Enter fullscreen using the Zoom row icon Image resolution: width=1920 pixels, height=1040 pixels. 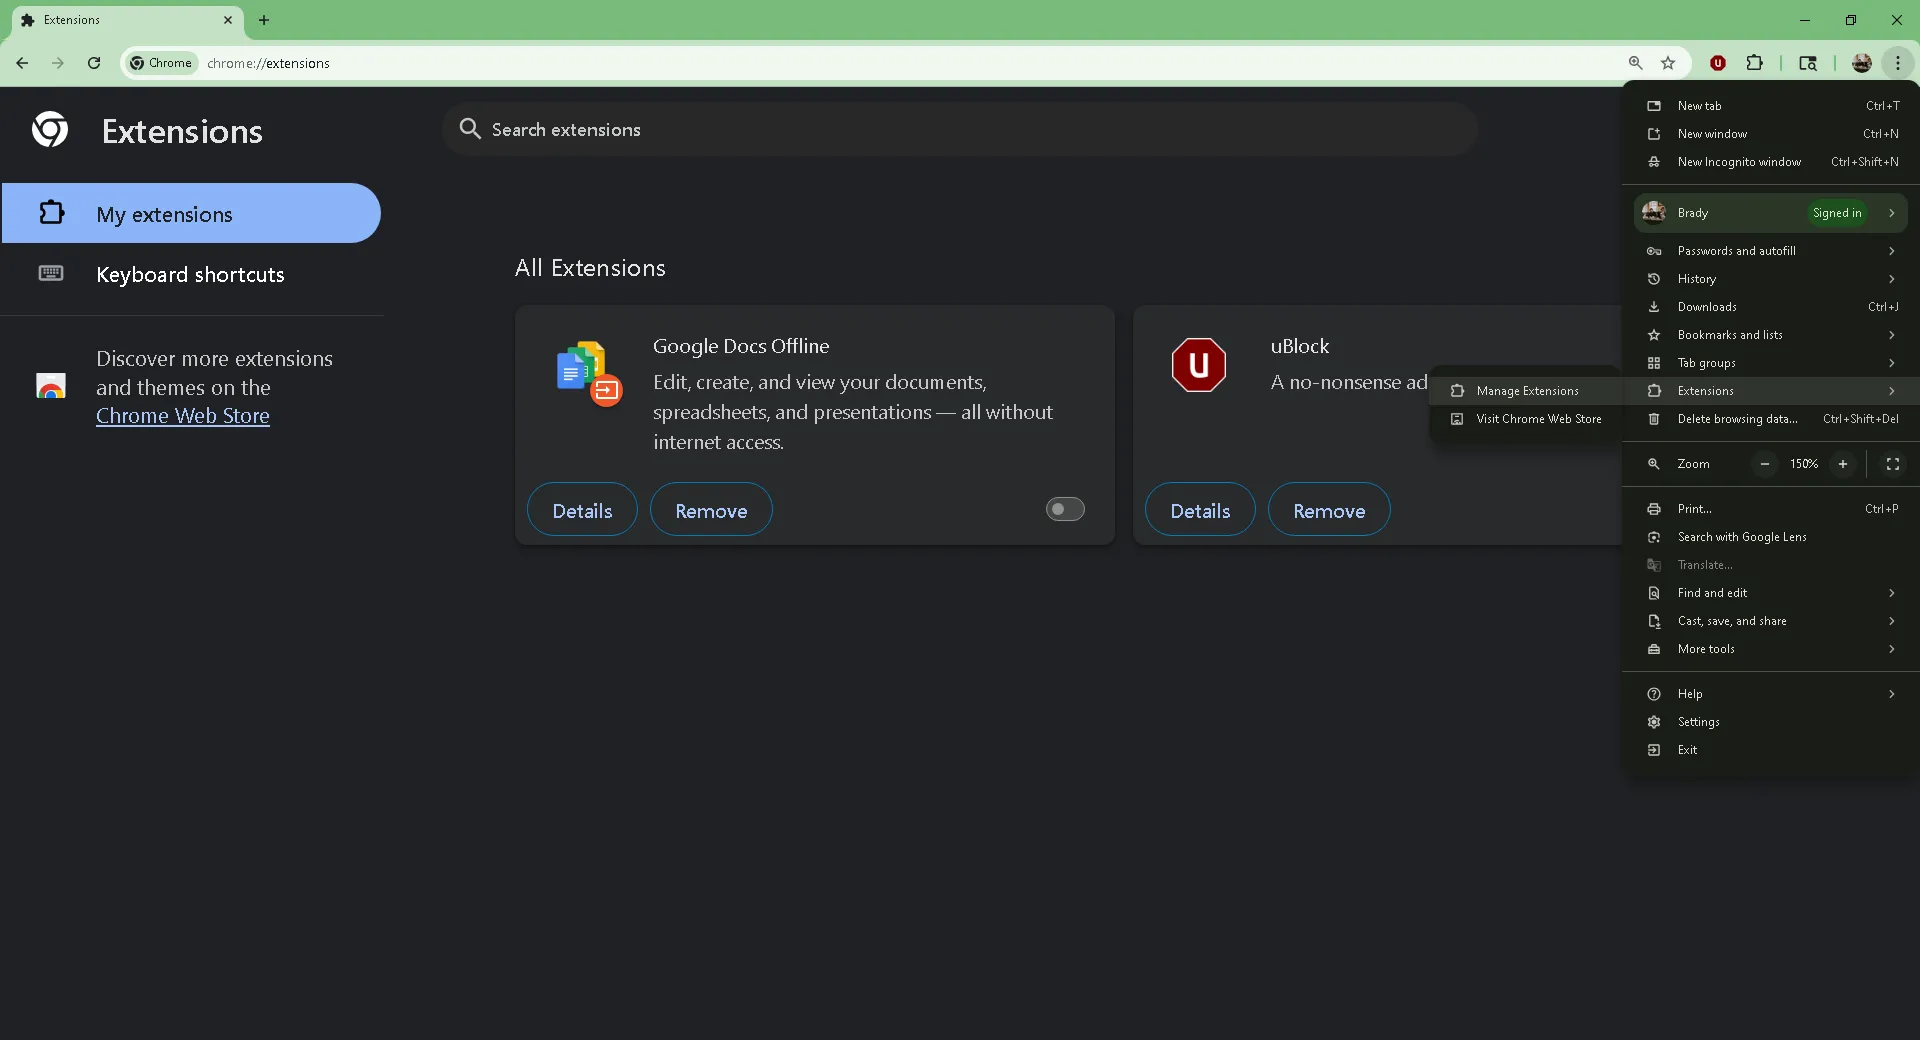pos(1892,464)
